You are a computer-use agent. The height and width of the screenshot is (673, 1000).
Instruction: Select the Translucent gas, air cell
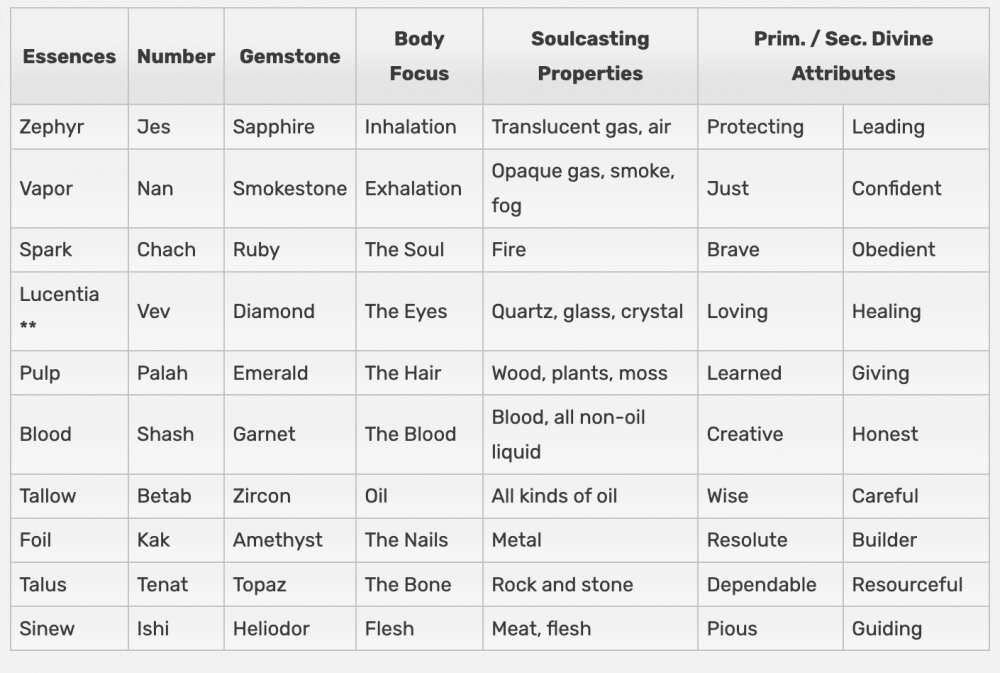tap(590, 126)
